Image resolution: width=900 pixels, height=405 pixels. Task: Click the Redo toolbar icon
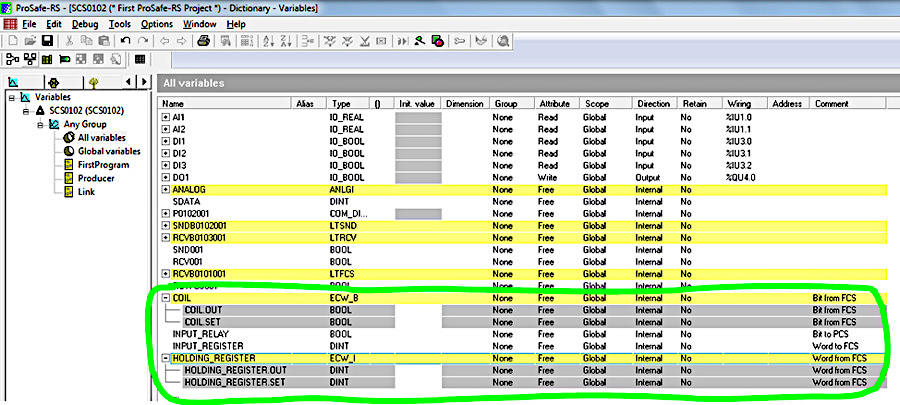tap(142, 41)
